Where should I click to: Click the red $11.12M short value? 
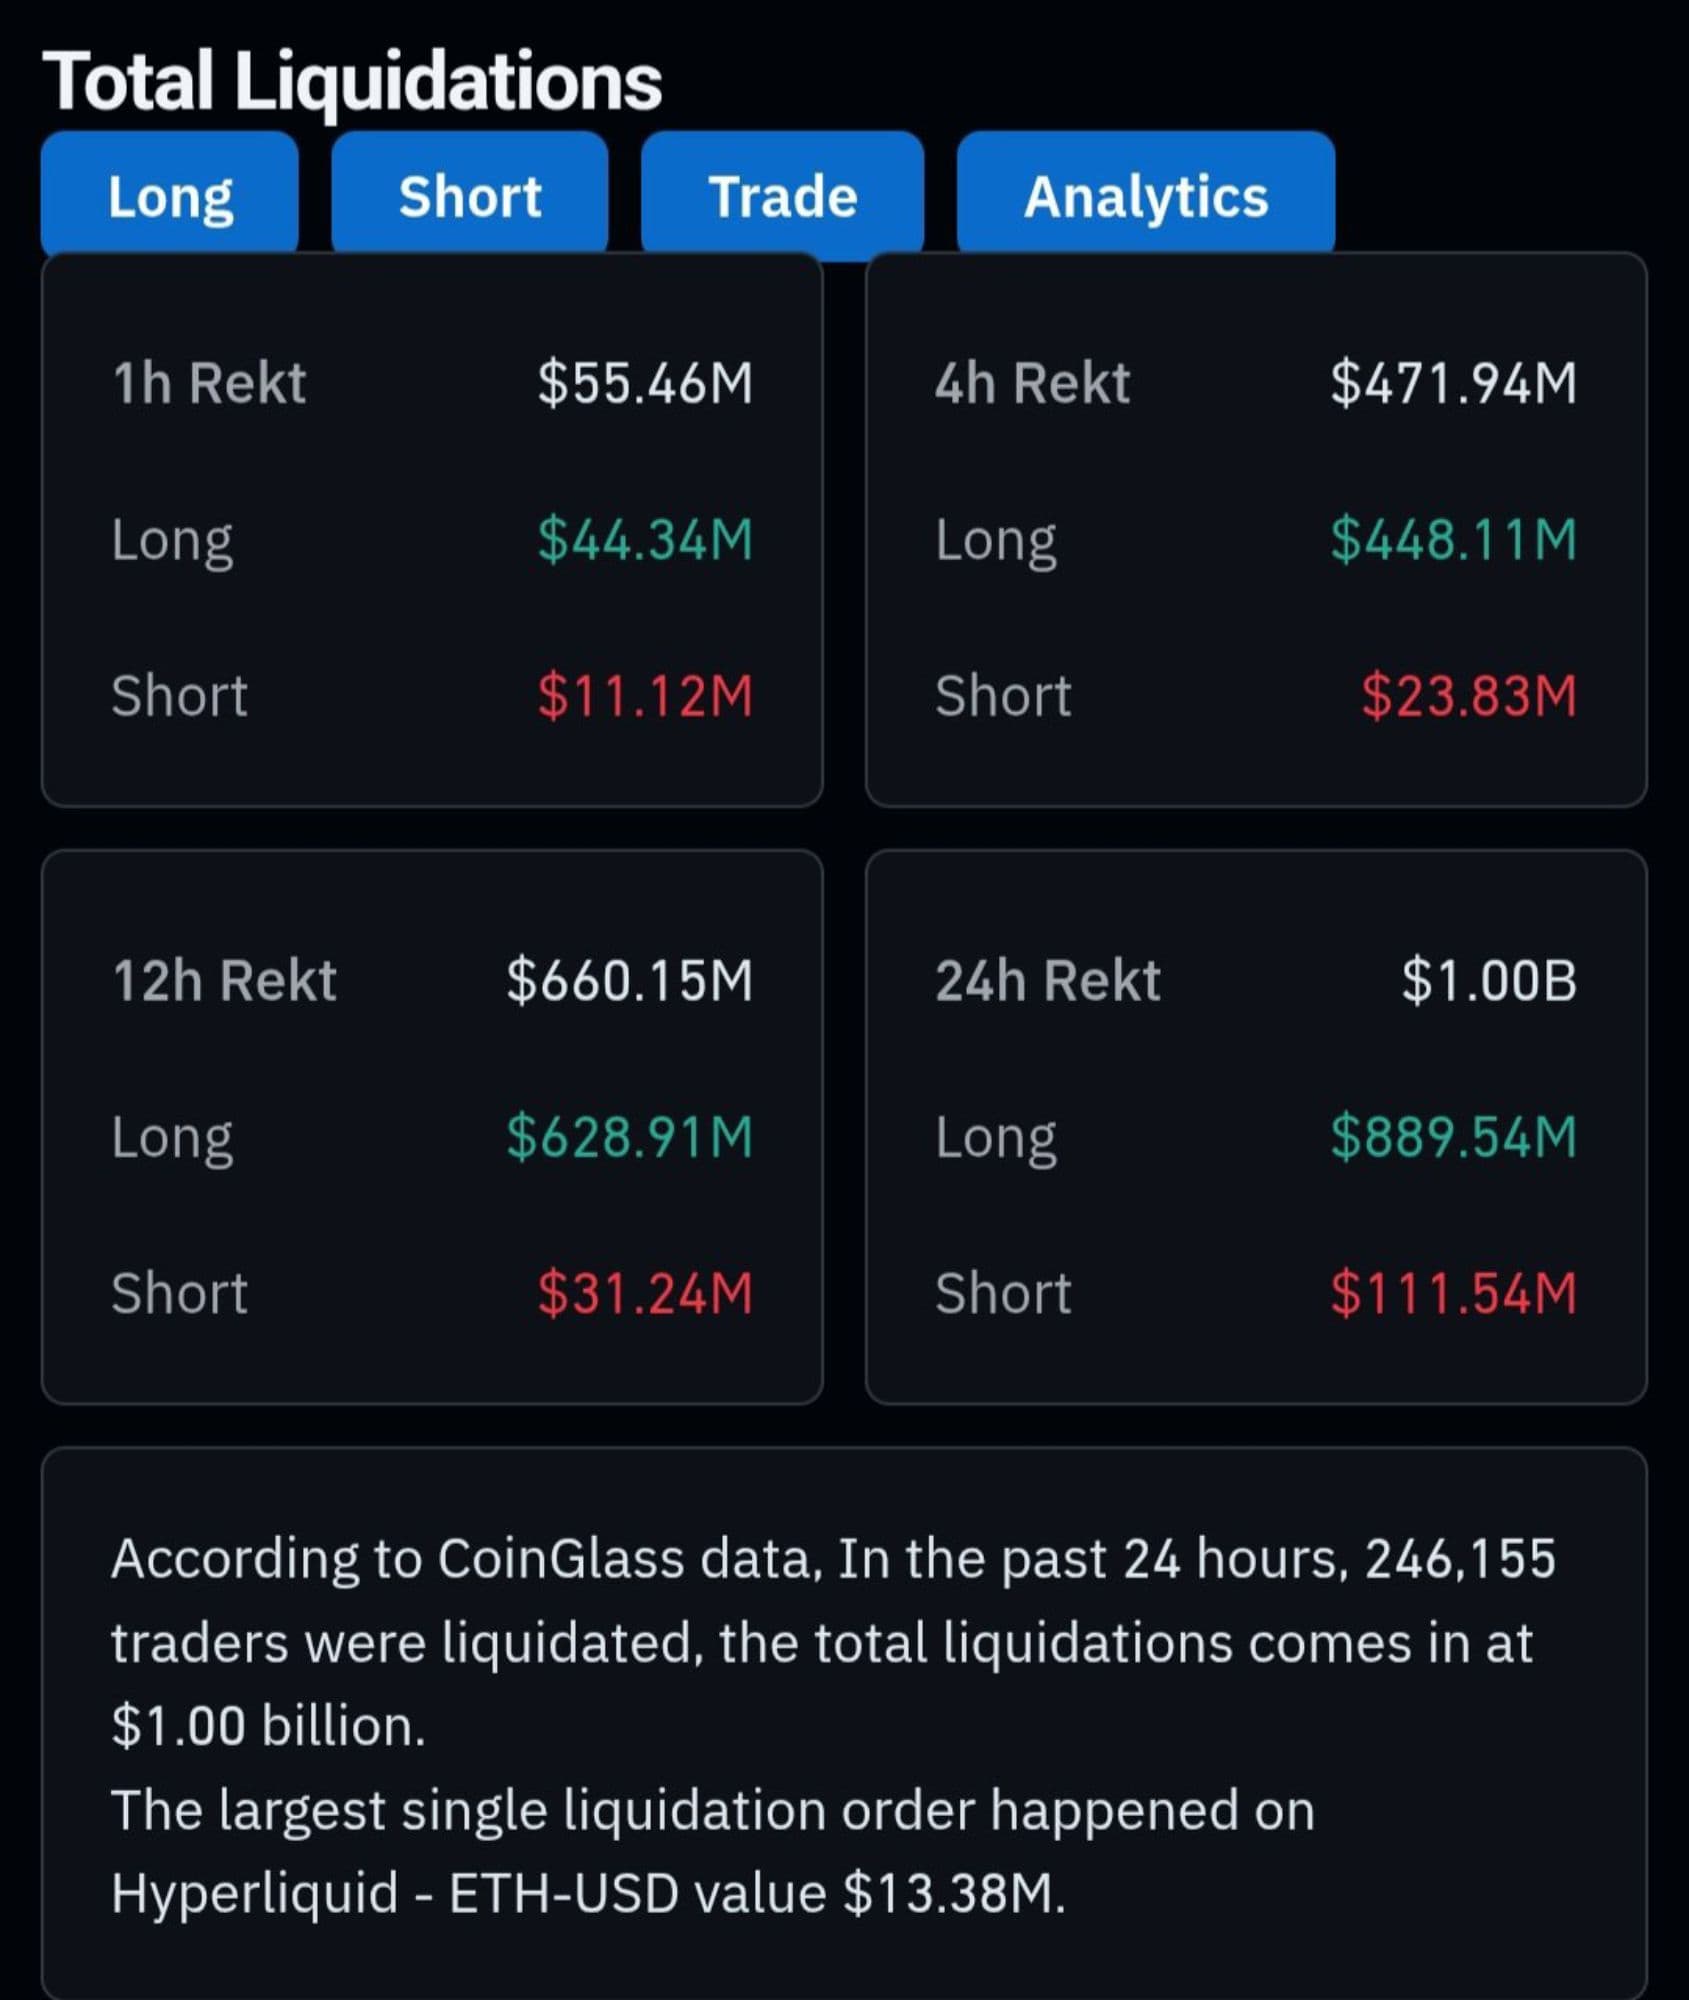pos(645,696)
